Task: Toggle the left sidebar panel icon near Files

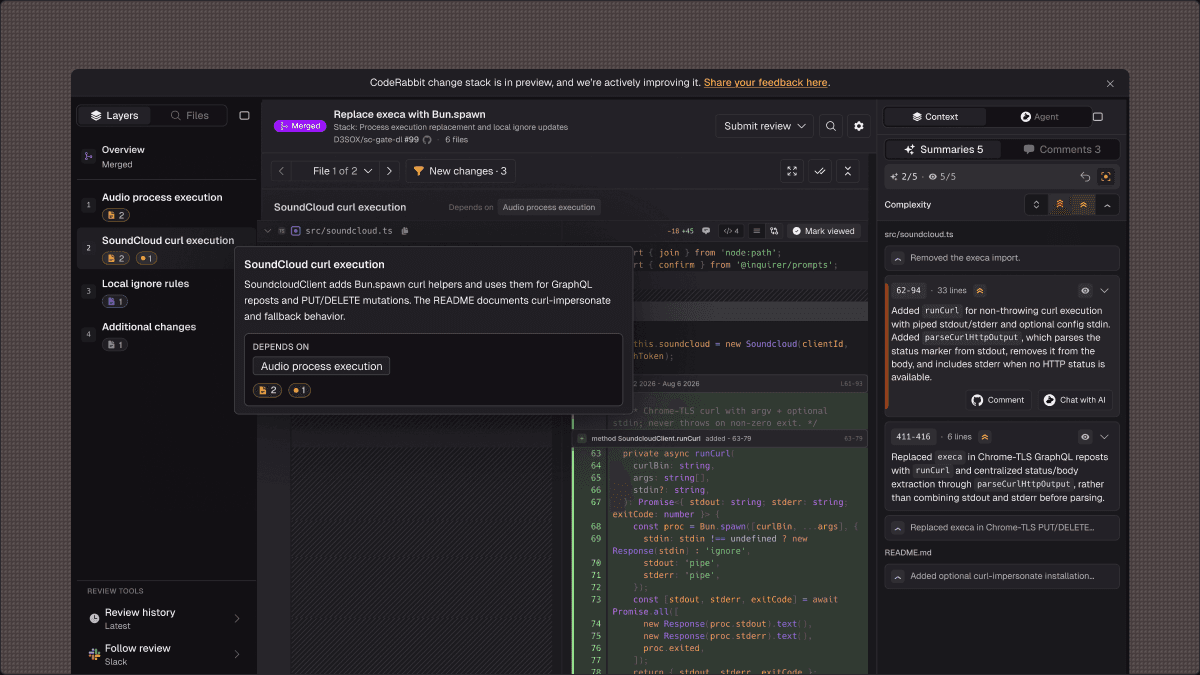Action: (244, 116)
